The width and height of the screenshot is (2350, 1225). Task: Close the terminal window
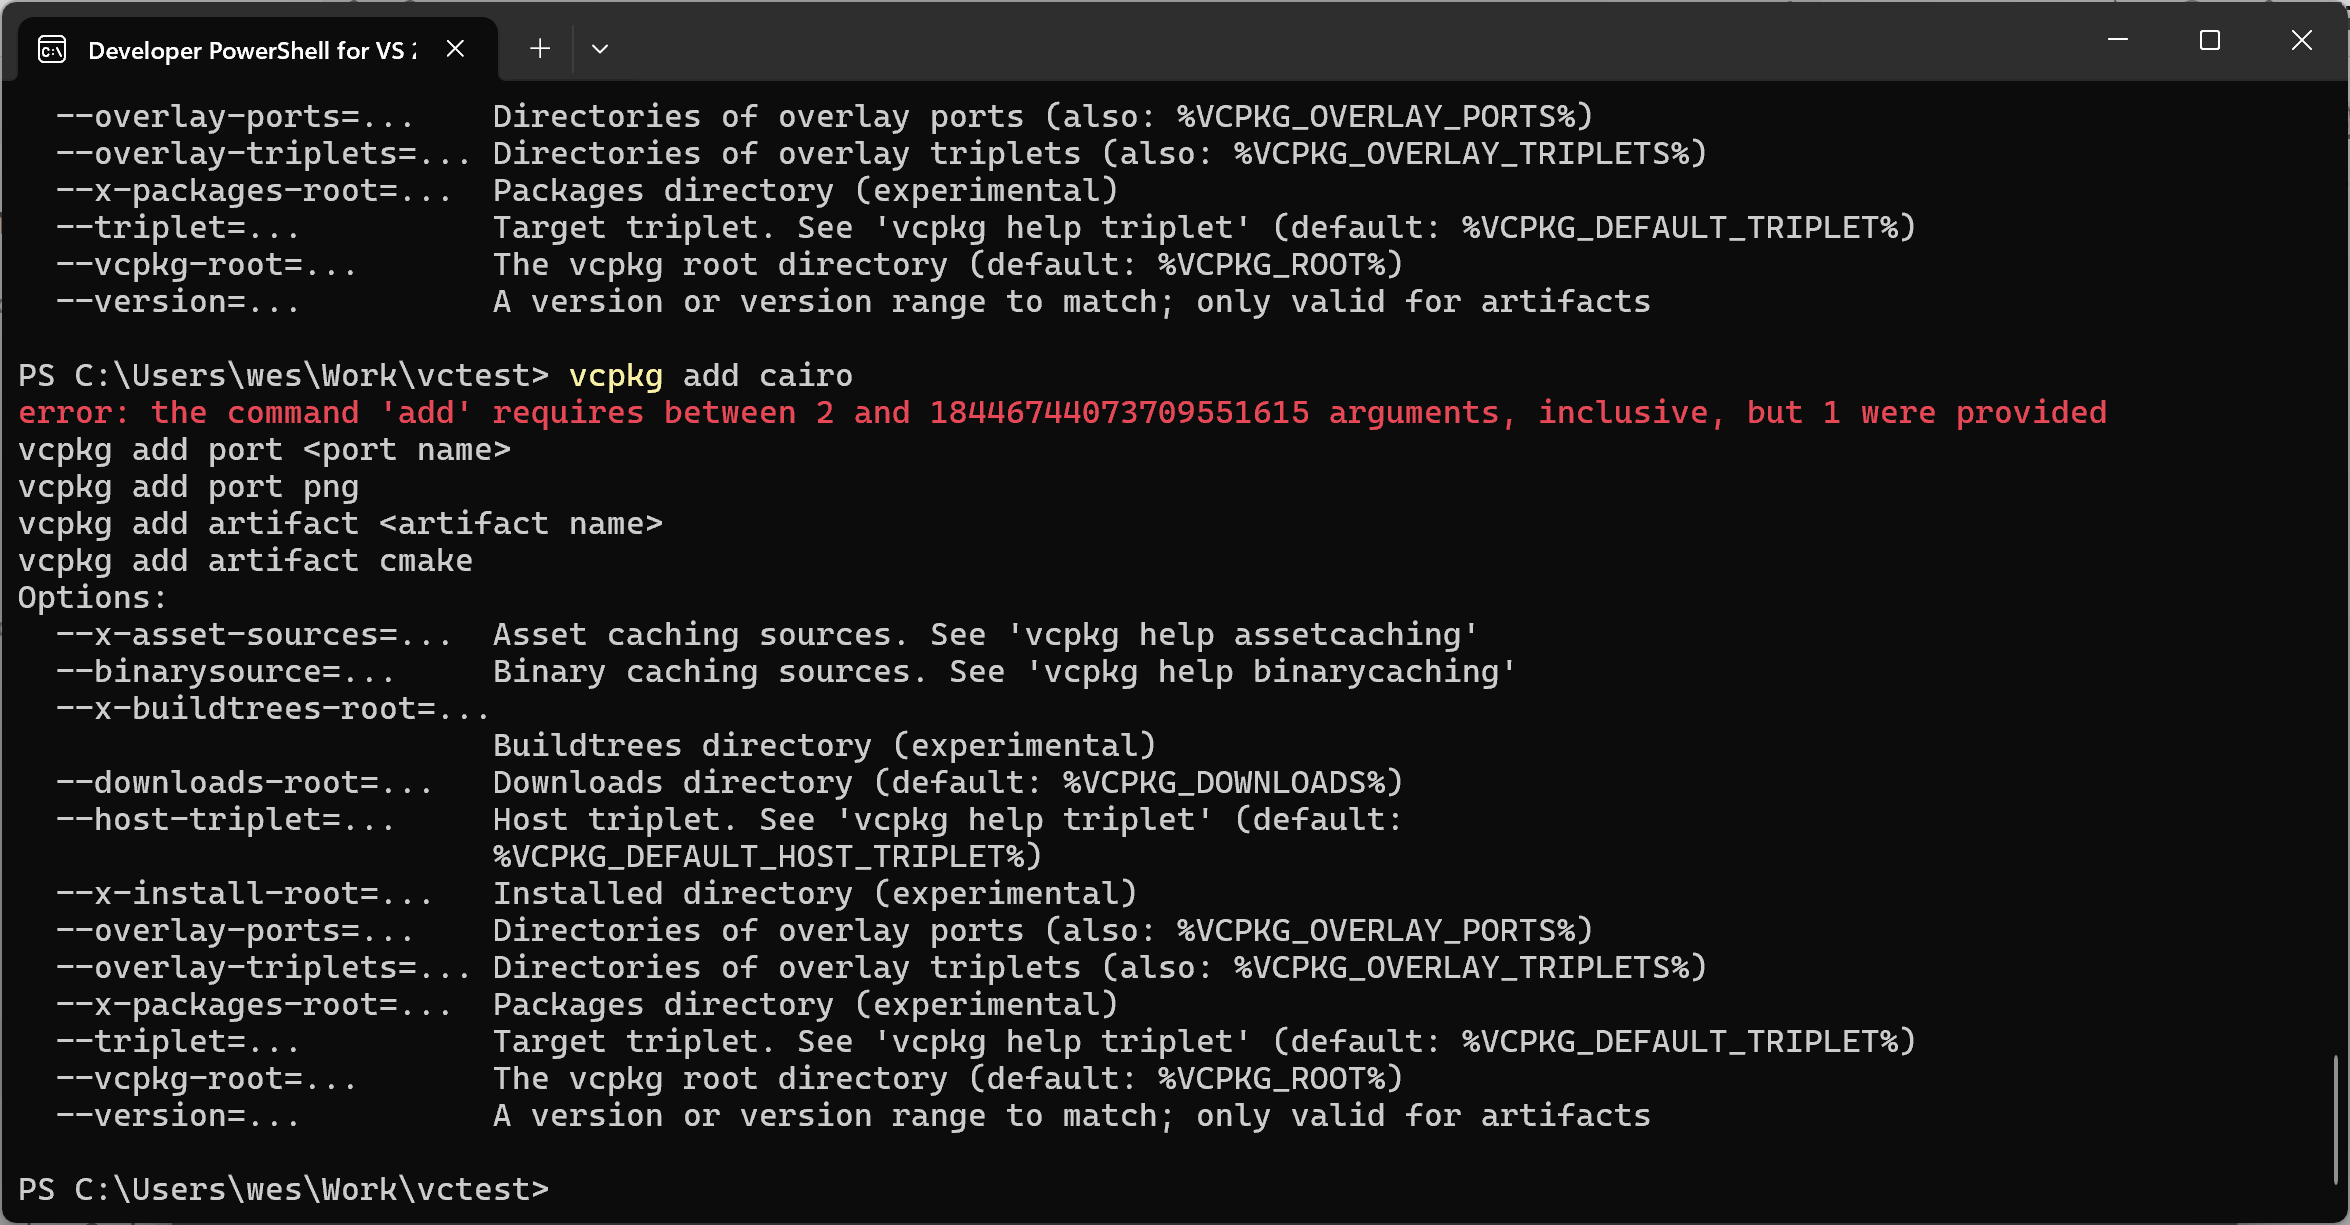click(2301, 40)
